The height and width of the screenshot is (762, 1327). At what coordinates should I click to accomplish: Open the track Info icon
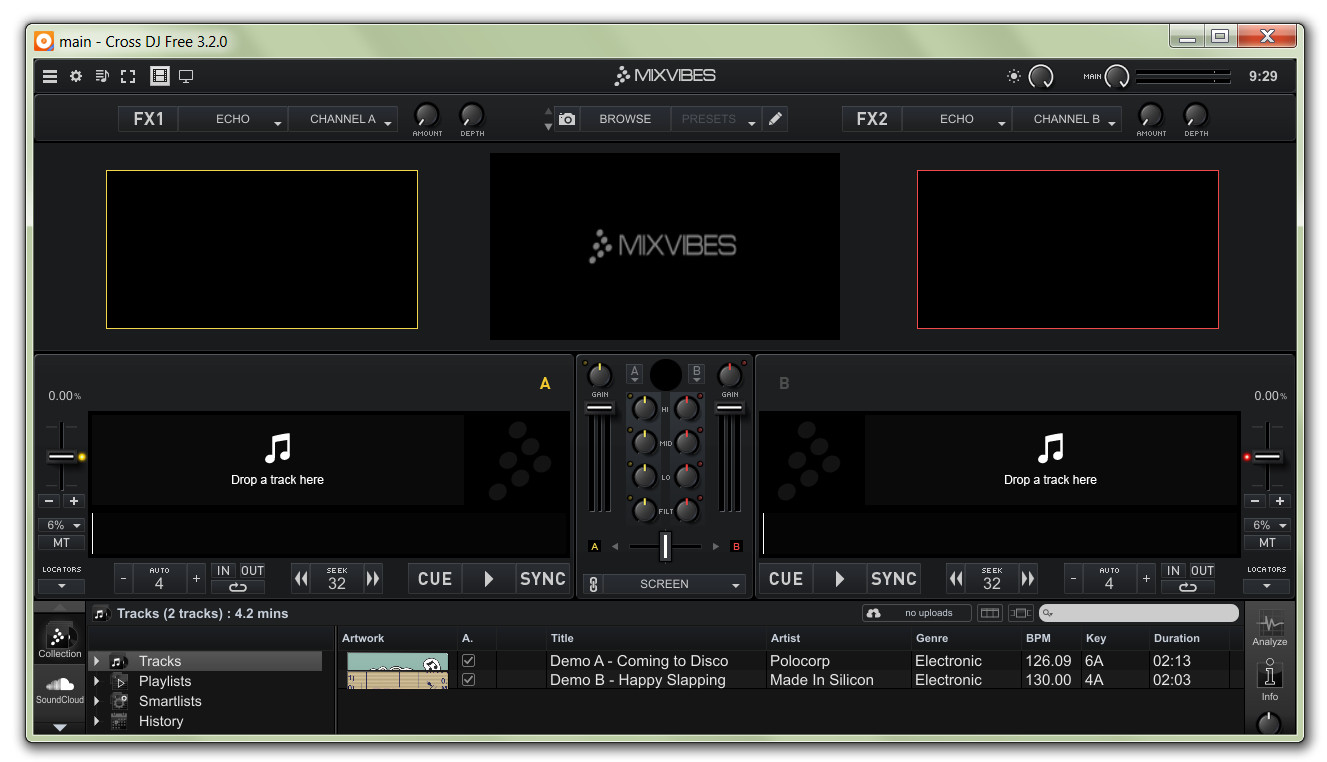click(1269, 679)
